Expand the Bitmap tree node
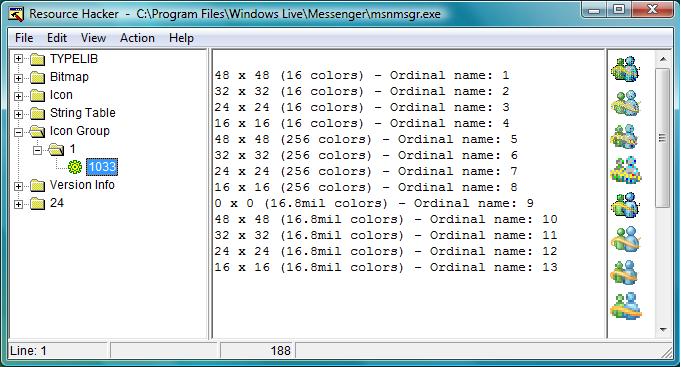 18,78
